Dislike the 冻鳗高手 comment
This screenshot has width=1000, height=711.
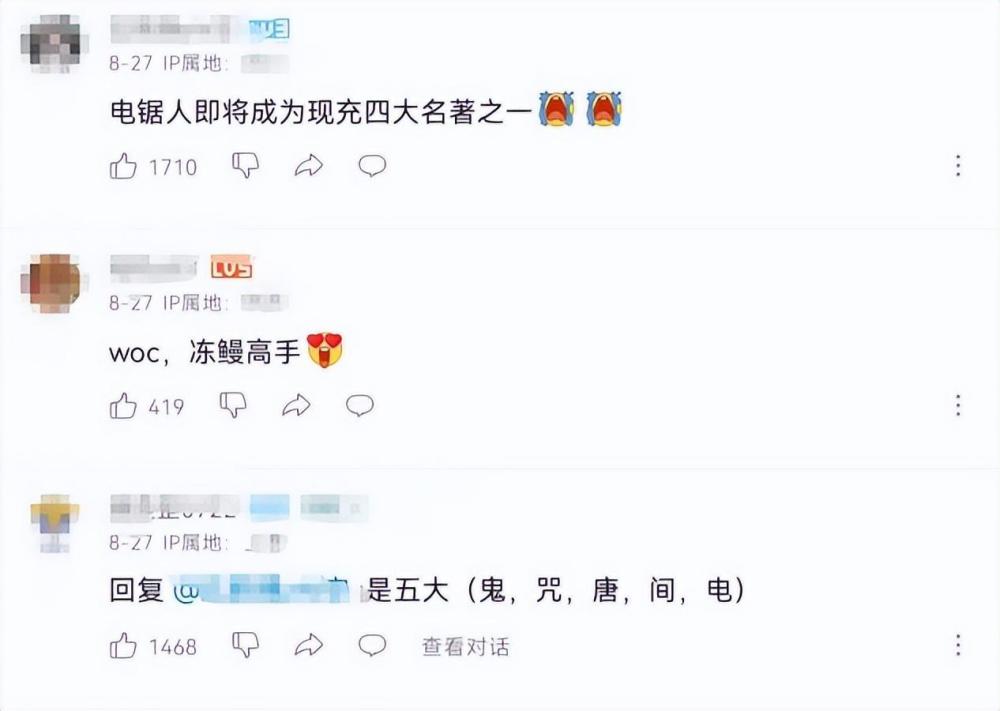[x=233, y=405]
